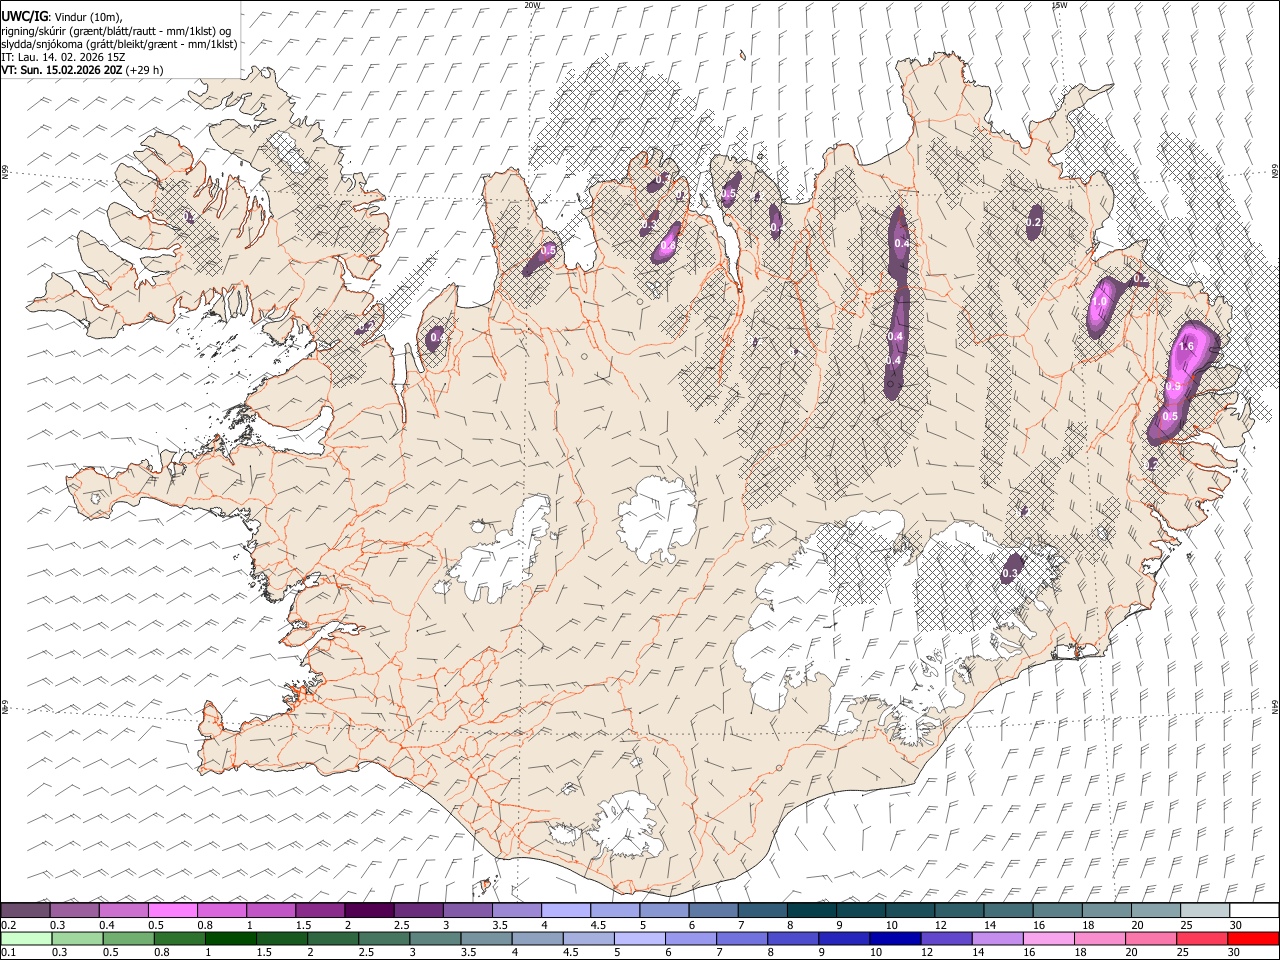Select the top-row legend swatch between 14 and 16
1280x960 pixels.
(1008, 910)
